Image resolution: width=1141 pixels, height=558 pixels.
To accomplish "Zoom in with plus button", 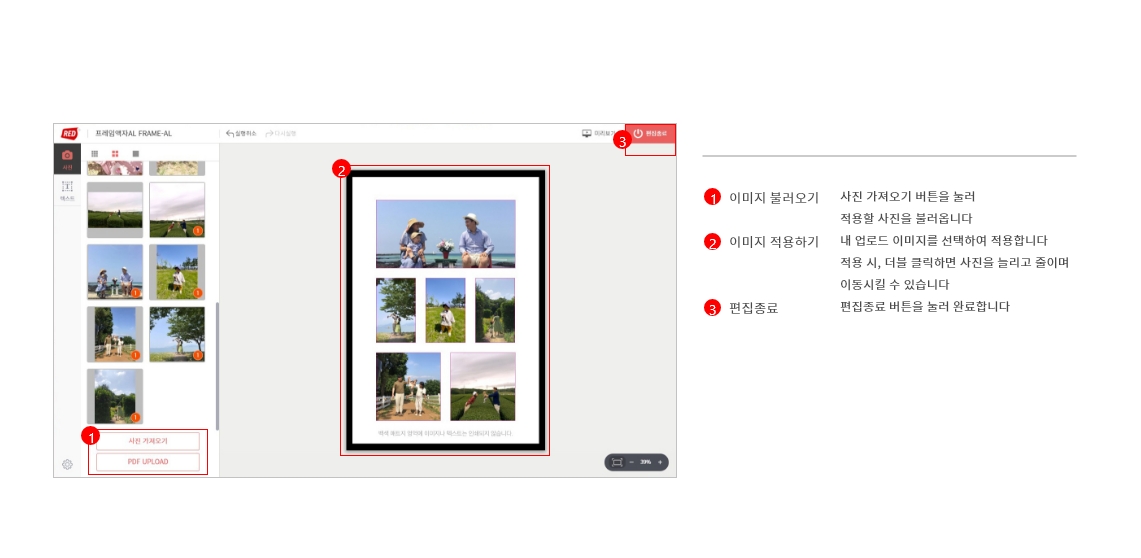I will (659, 462).
